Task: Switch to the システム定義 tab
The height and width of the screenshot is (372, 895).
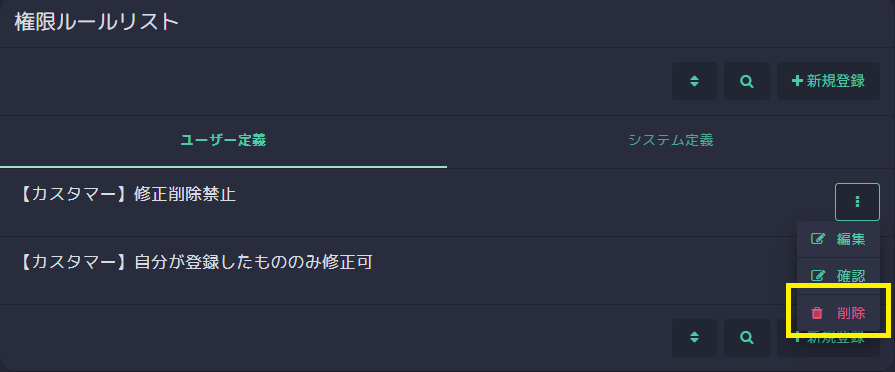Action: [x=671, y=141]
